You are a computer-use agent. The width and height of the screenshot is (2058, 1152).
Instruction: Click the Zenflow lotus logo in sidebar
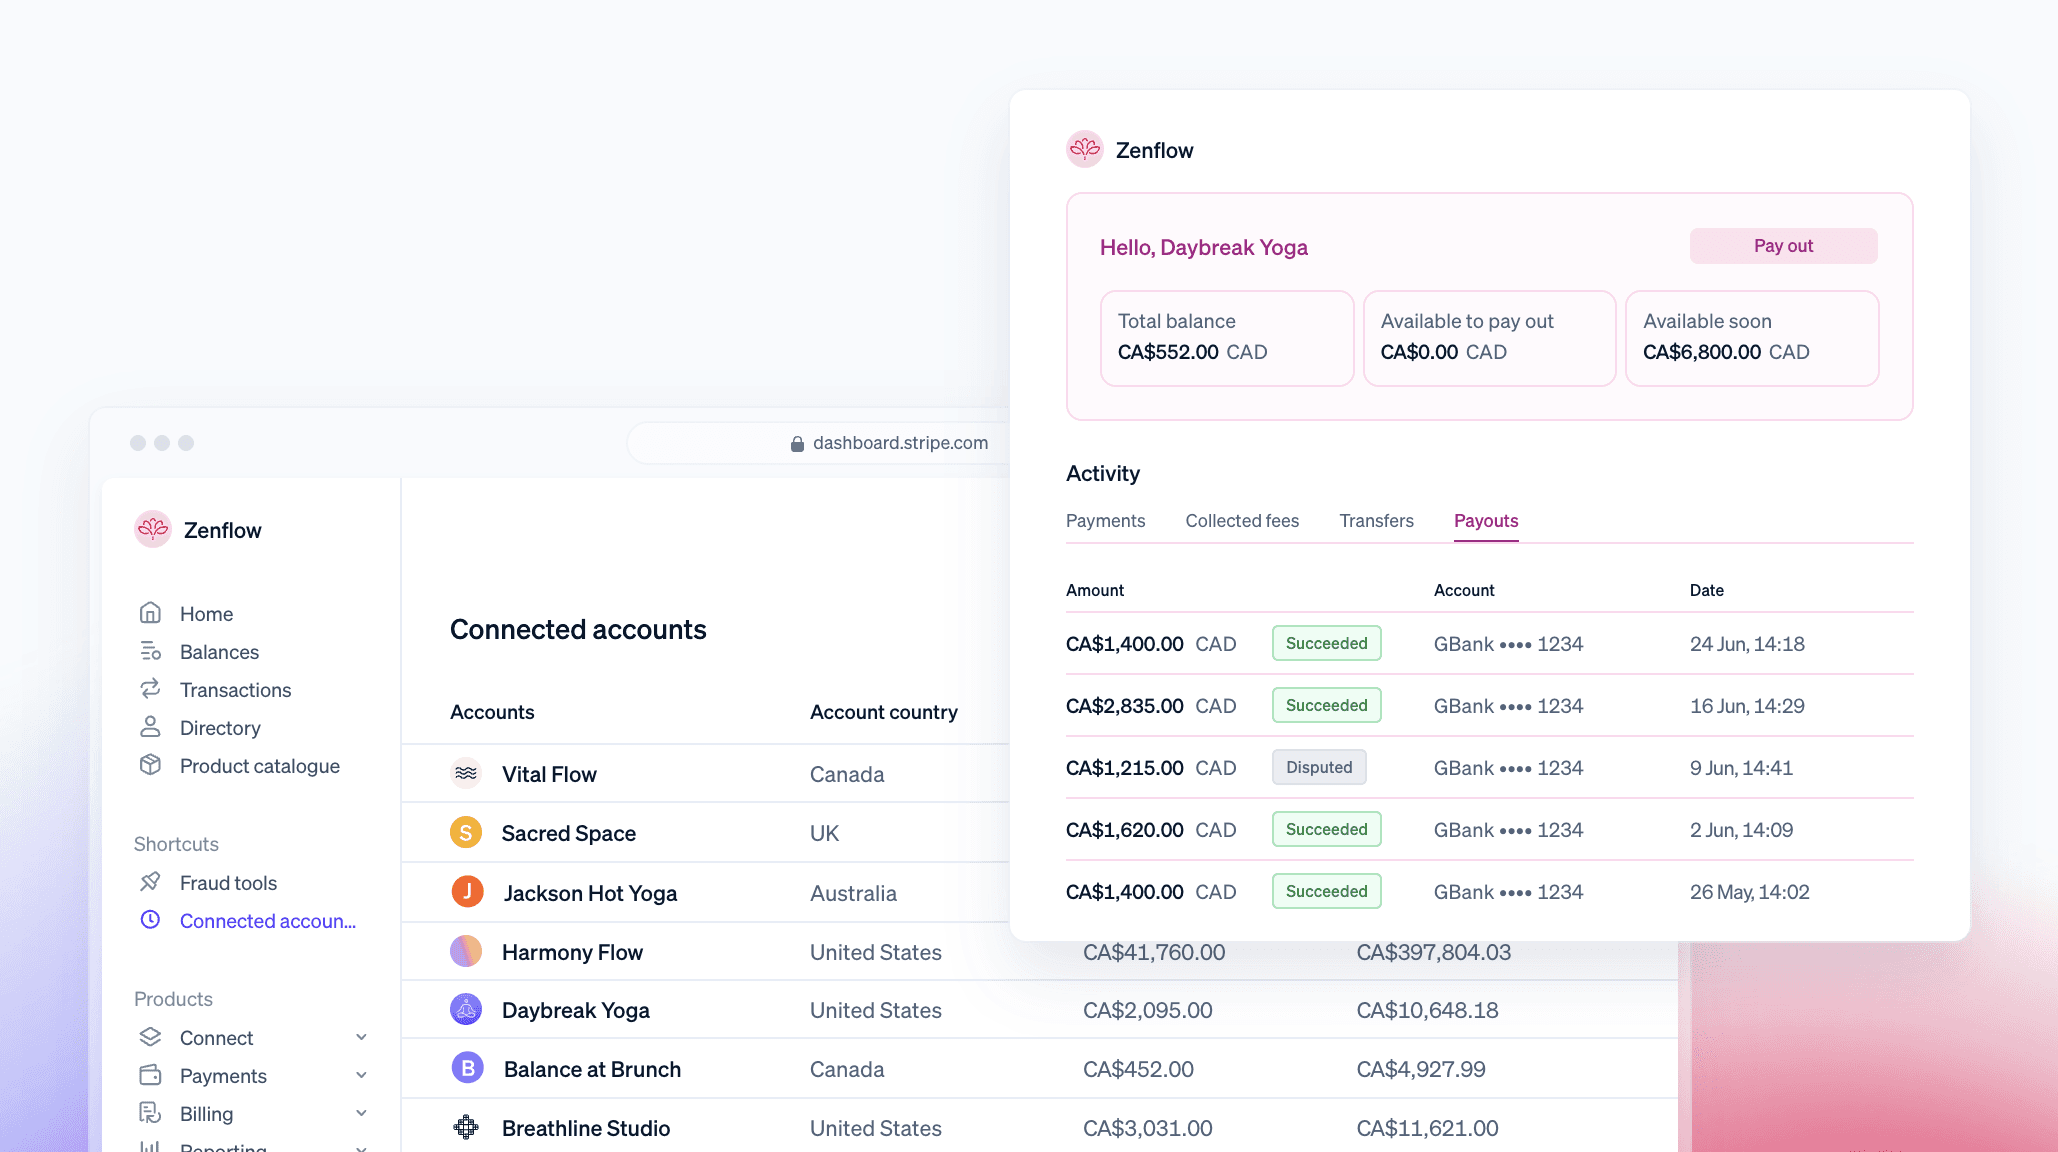[153, 530]
